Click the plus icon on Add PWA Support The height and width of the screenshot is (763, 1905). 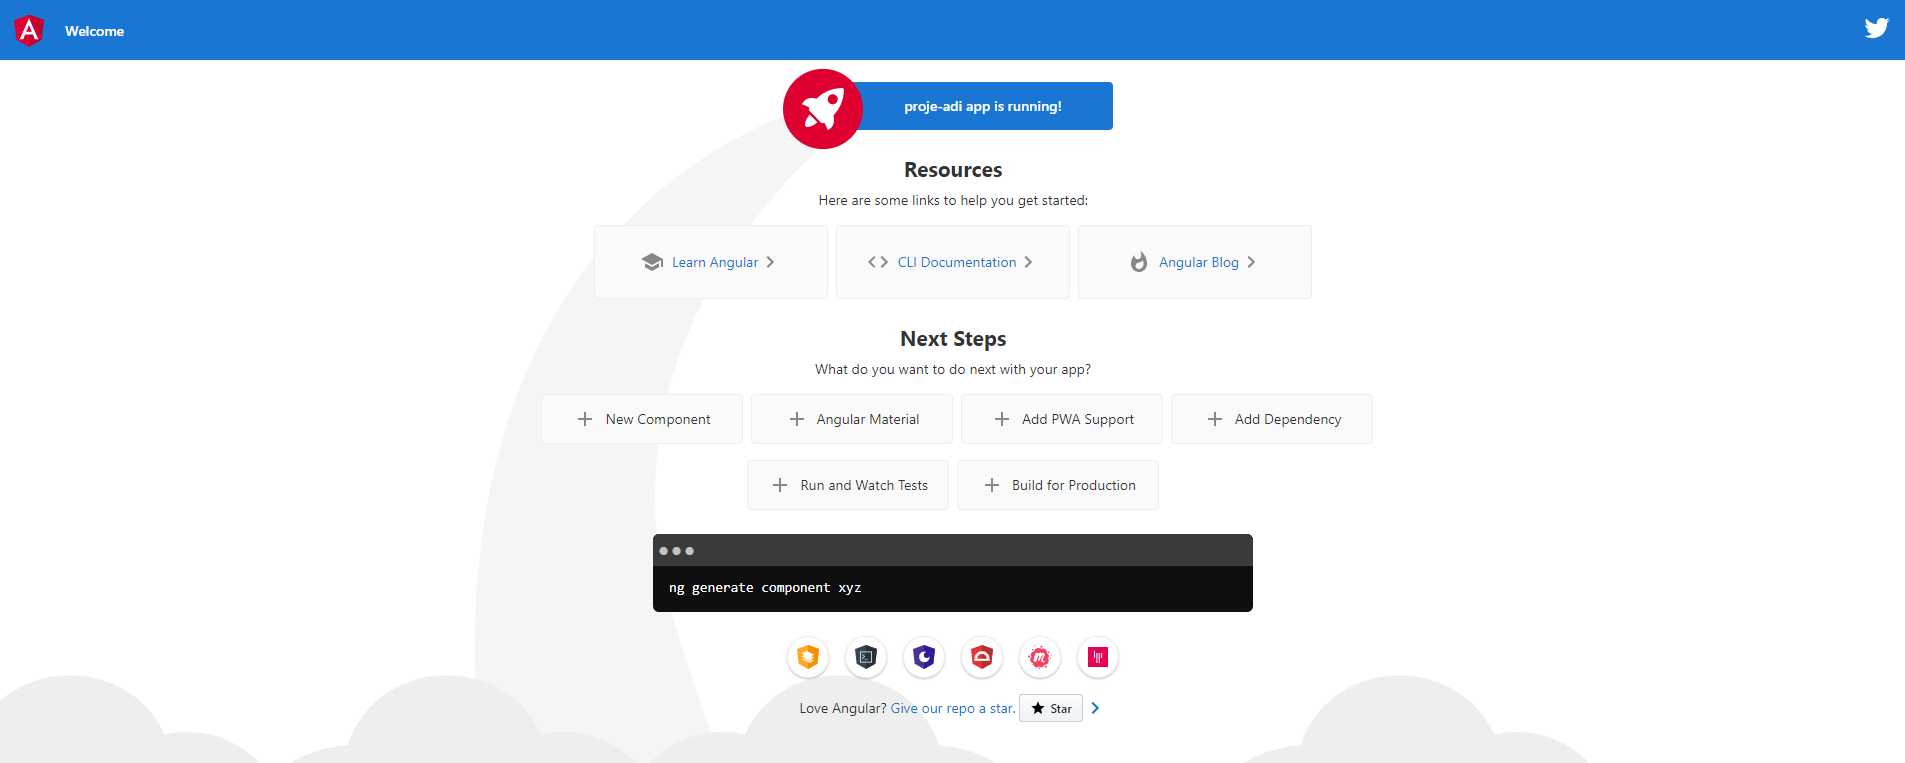click(1001, 419)
